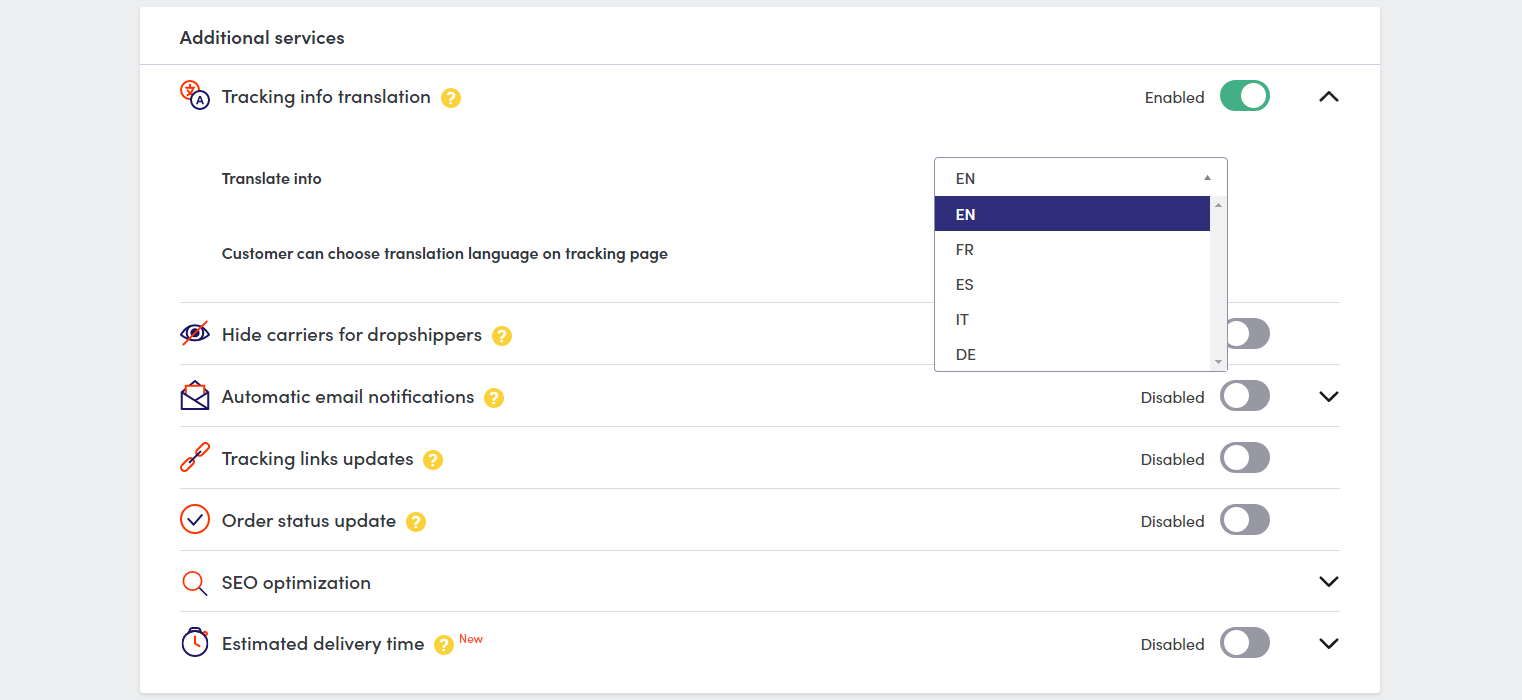The width and height of the screenshot is (1522, 700).
Task: Click the New badge on Estimated delivery
Action: coord(471,639)
